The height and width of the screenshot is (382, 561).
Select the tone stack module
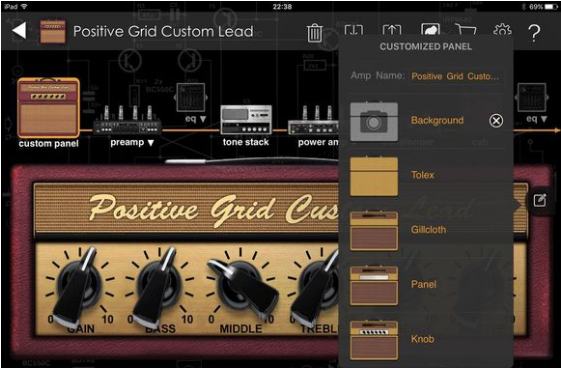point(246,126)
